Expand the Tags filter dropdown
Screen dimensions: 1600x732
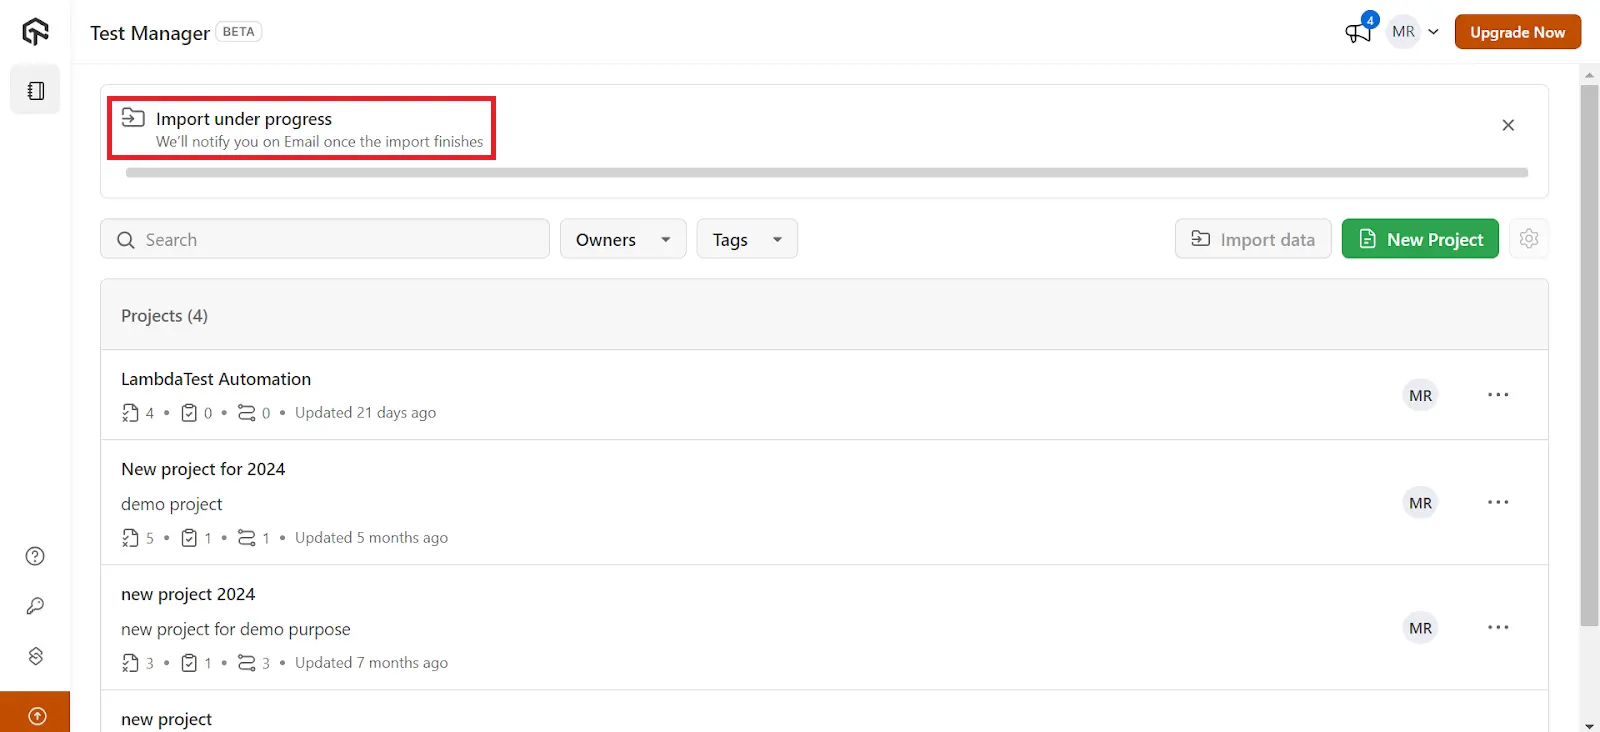pos(746,240)
